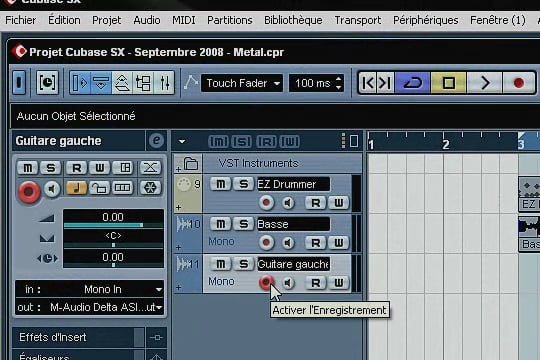The image size is (540, 360).
Task: Mute track in Inspector M button
Action: click(x=28, y=168)
